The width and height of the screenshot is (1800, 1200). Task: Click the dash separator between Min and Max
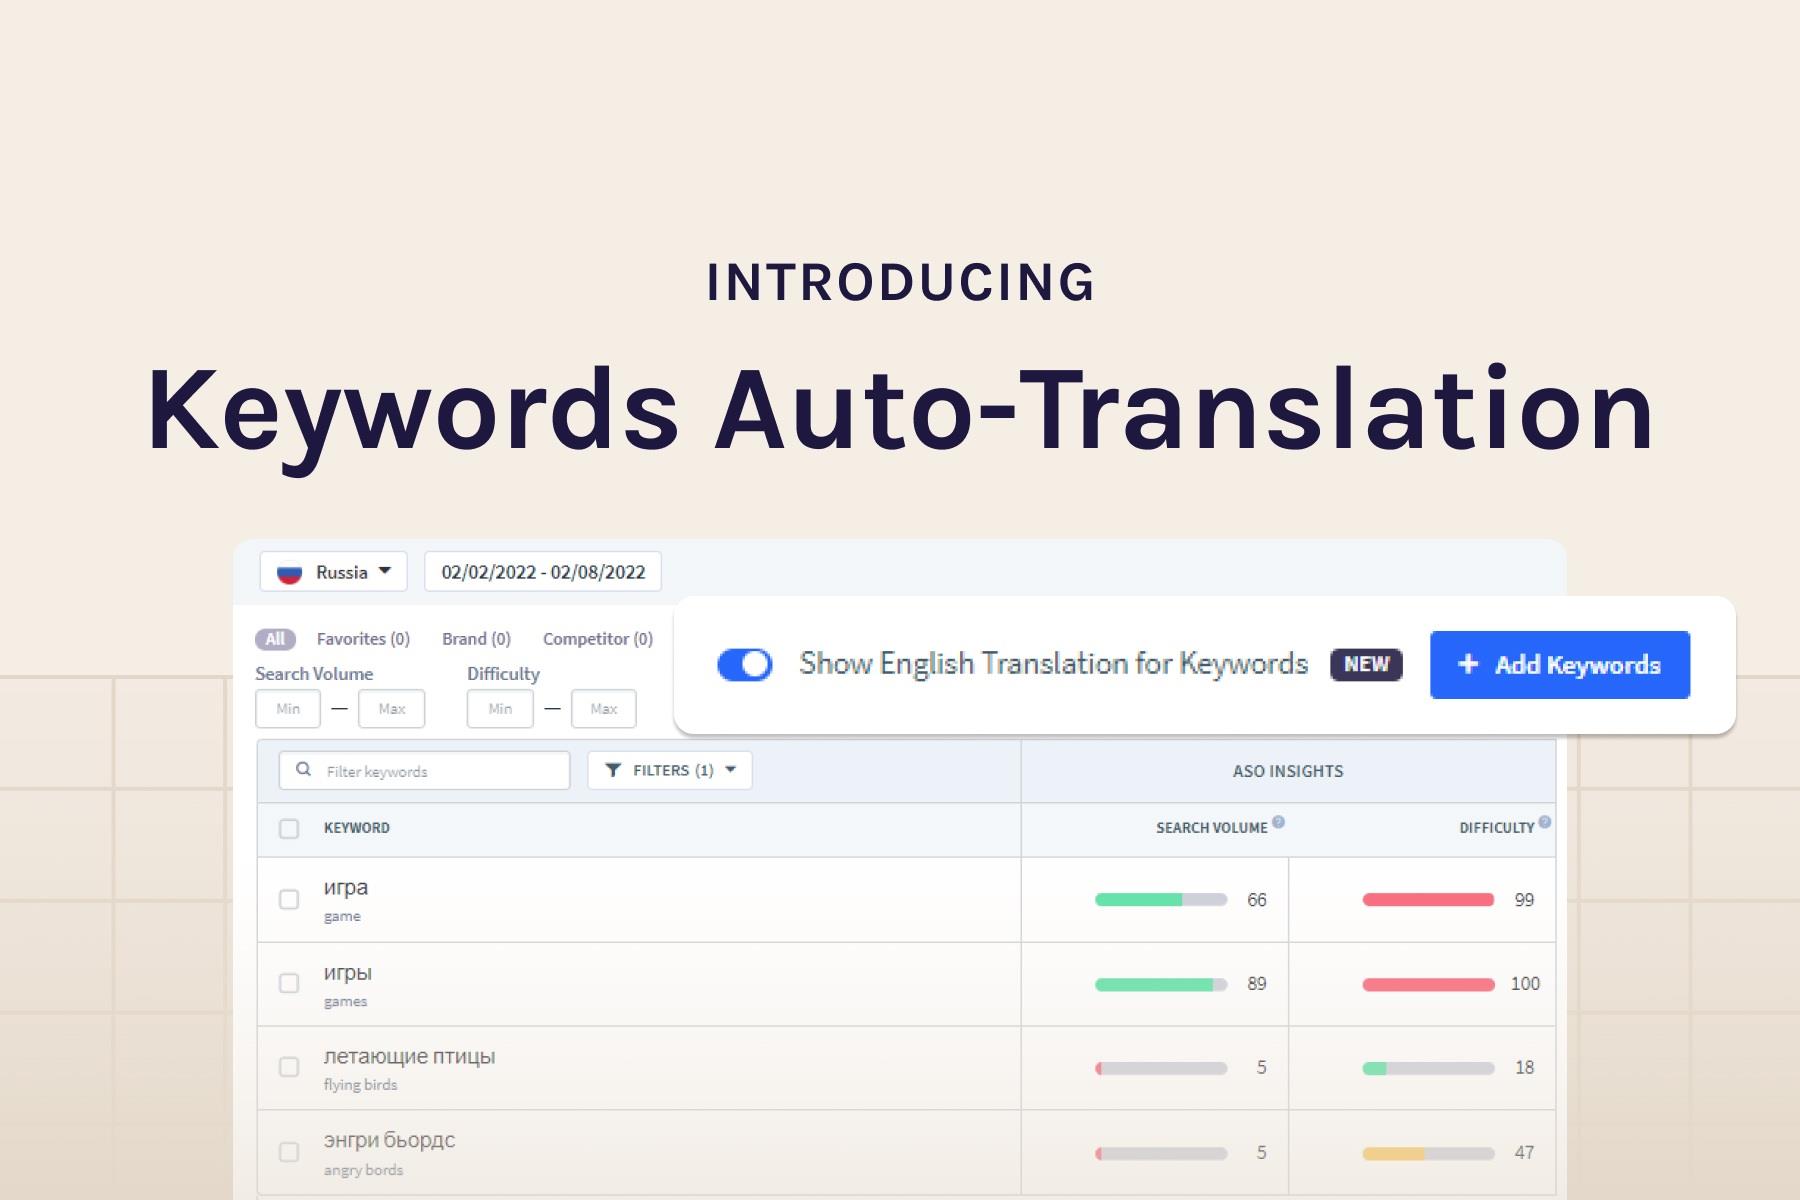[339, 708]
